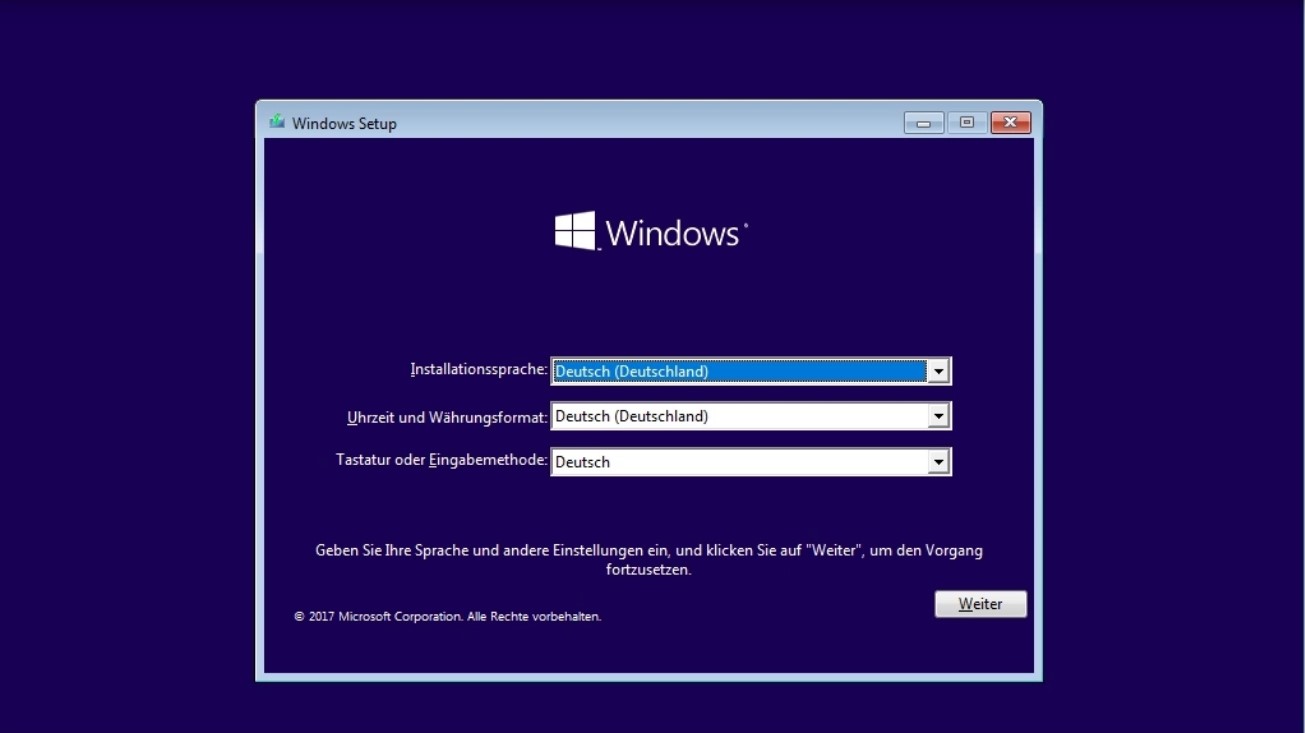Click the Tastatur field showing Deutsch
Viewport: 1305px width, 733px height.
tap(751, 462)
